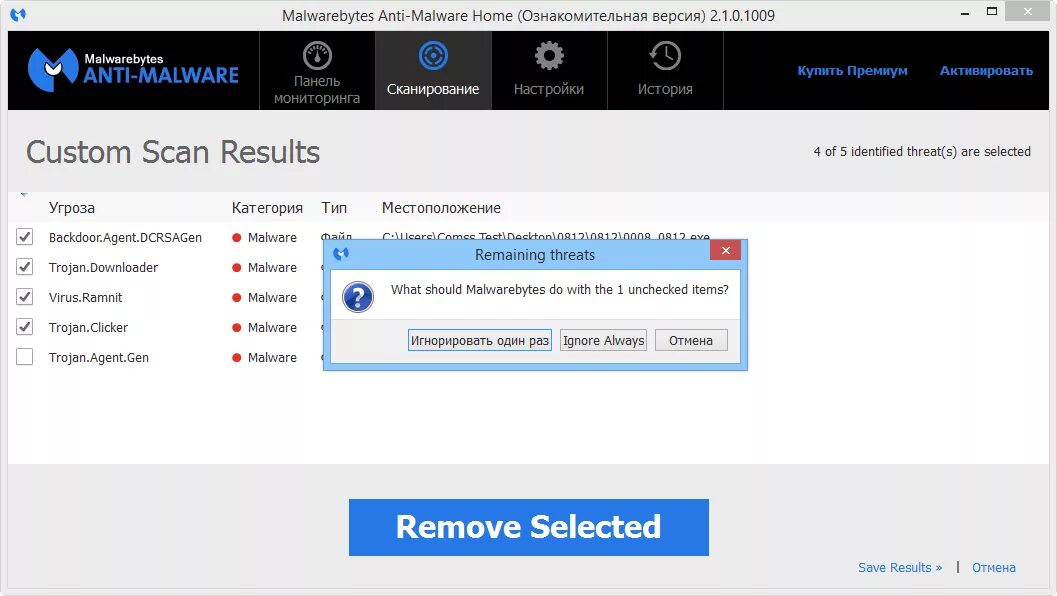This screenshot has width=1057, height=596.
Task: Click red Malware dot for Backdoor.Agent.DCRSAGen
Action: tap(237, 237)
